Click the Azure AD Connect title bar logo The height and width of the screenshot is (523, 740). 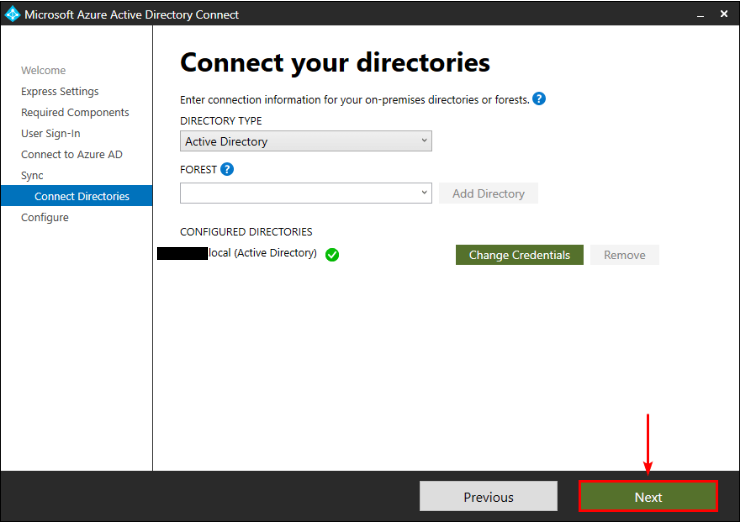point(12,14)
